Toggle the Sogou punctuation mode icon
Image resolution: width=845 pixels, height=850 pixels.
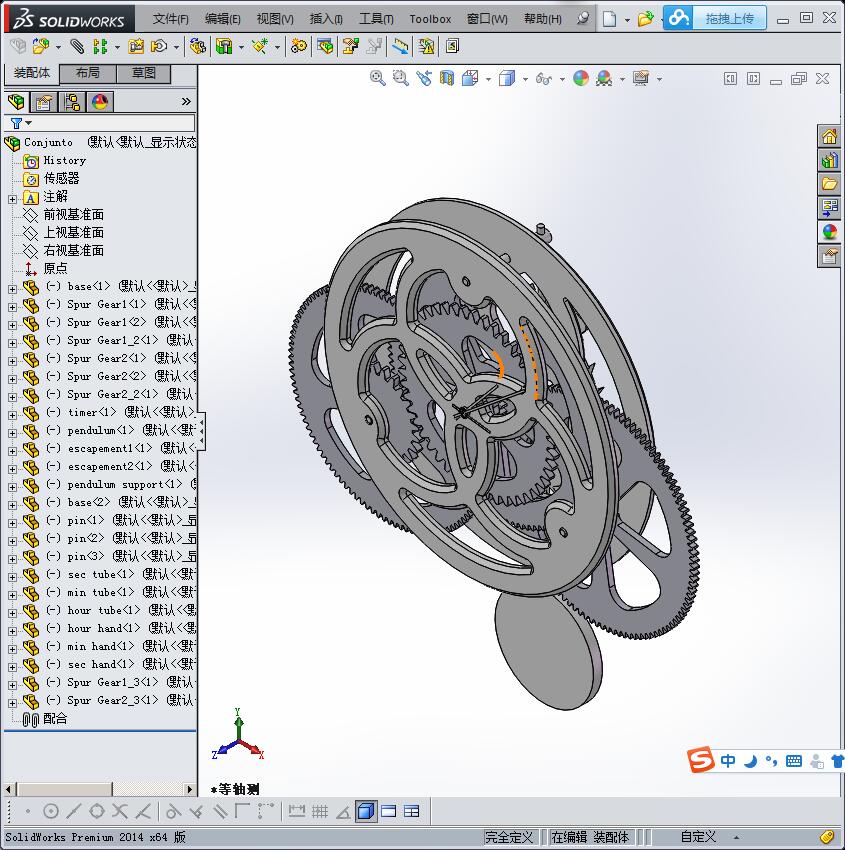point(771,761)
